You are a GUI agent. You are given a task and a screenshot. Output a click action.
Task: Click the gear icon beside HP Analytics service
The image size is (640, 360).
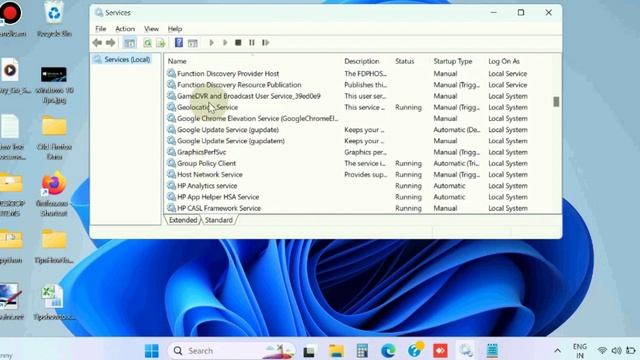point(171,185)
